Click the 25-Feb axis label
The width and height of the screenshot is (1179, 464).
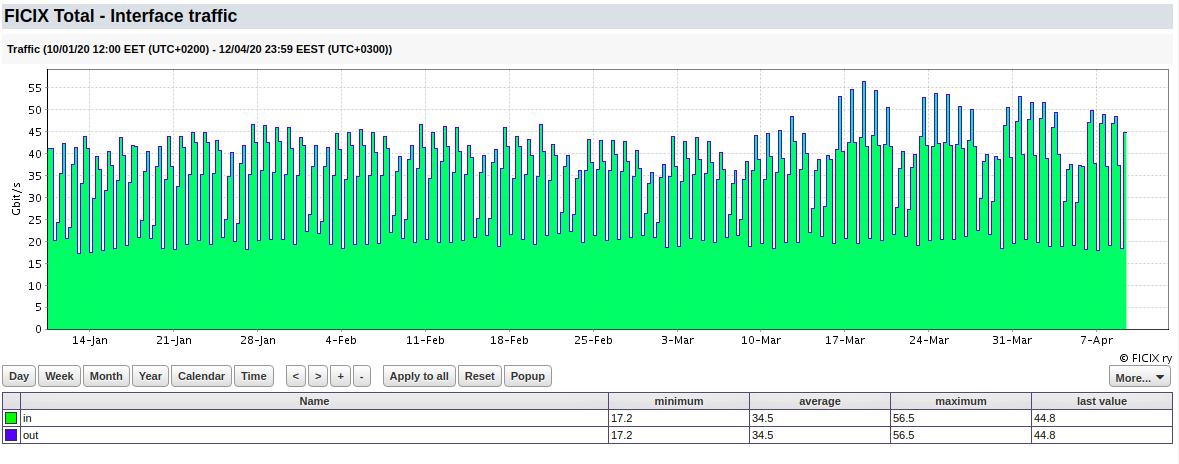click(593, 340)
